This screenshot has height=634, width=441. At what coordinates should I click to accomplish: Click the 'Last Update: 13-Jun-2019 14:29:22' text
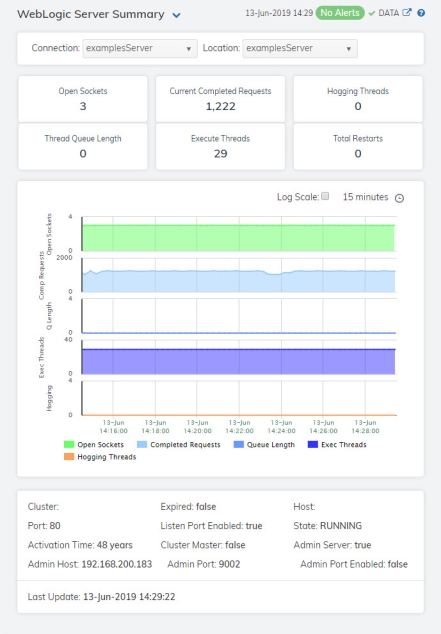click(101, 597)
